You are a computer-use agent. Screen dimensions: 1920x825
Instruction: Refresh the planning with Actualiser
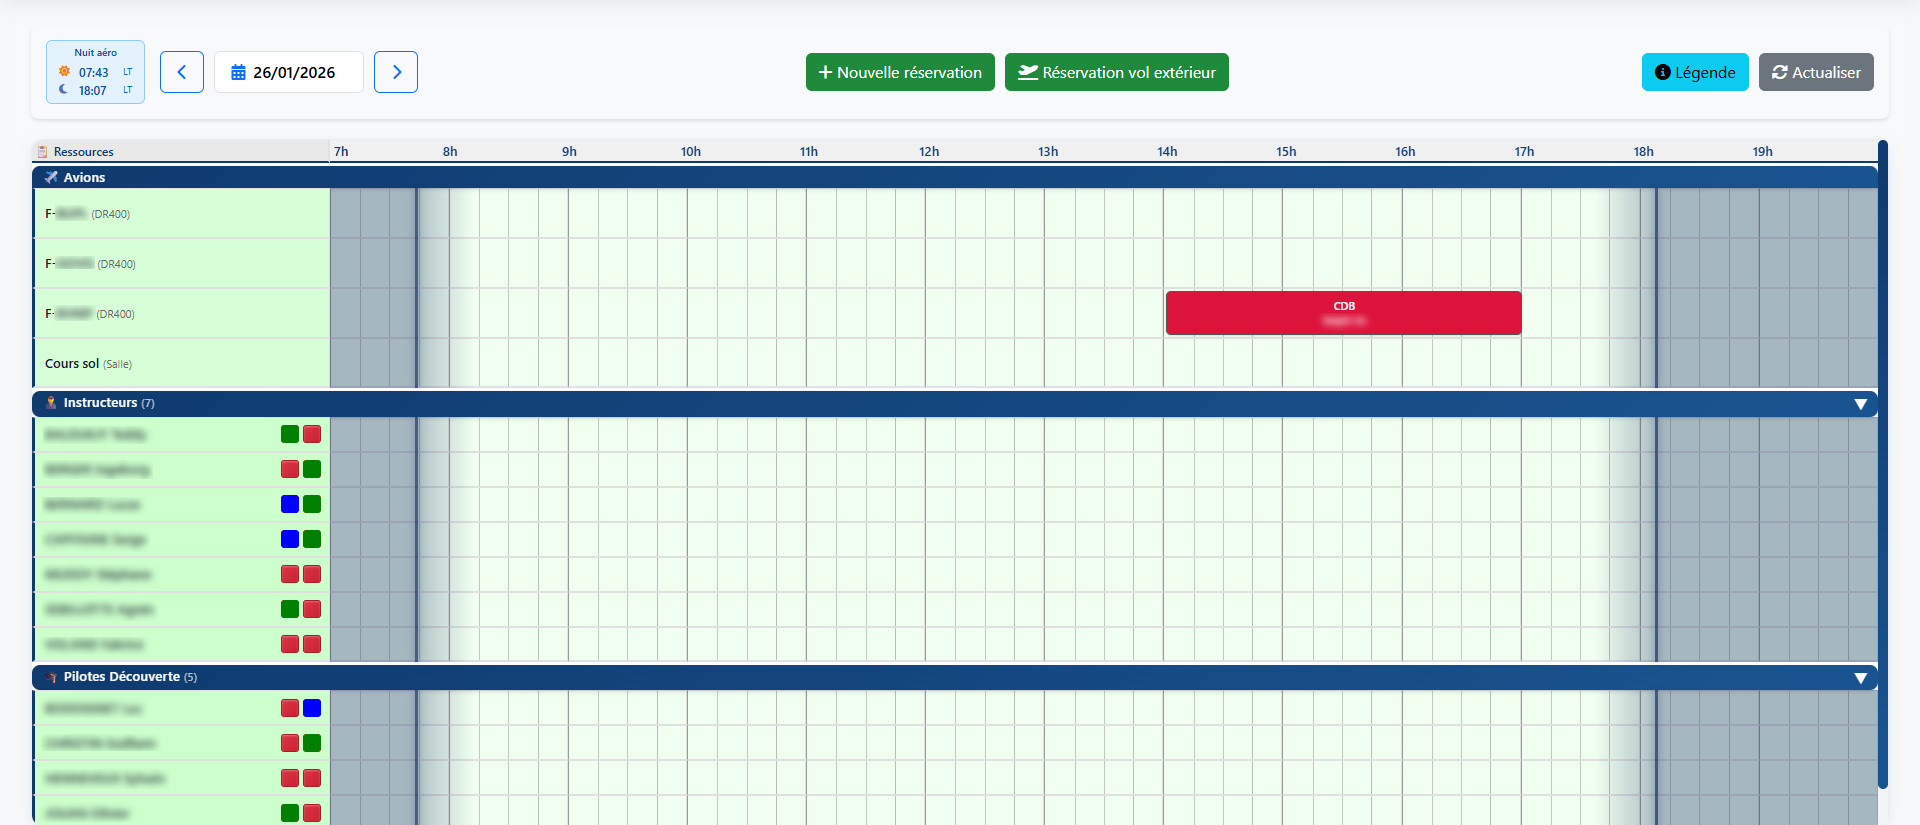click(x=1815, y=72)
